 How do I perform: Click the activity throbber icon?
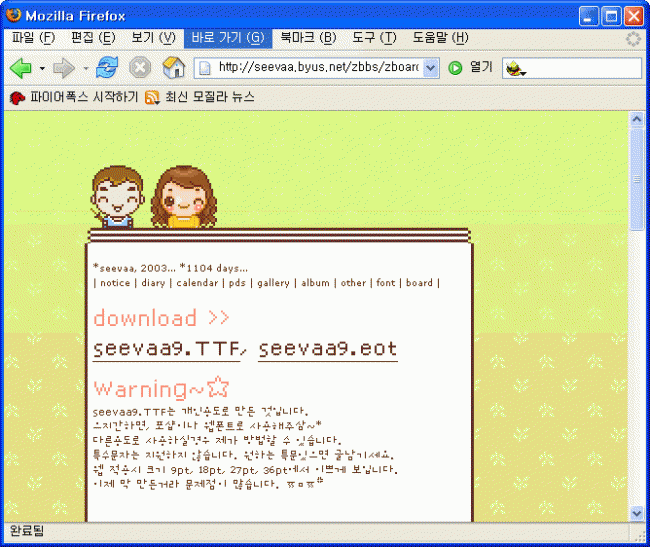point(633,39)
